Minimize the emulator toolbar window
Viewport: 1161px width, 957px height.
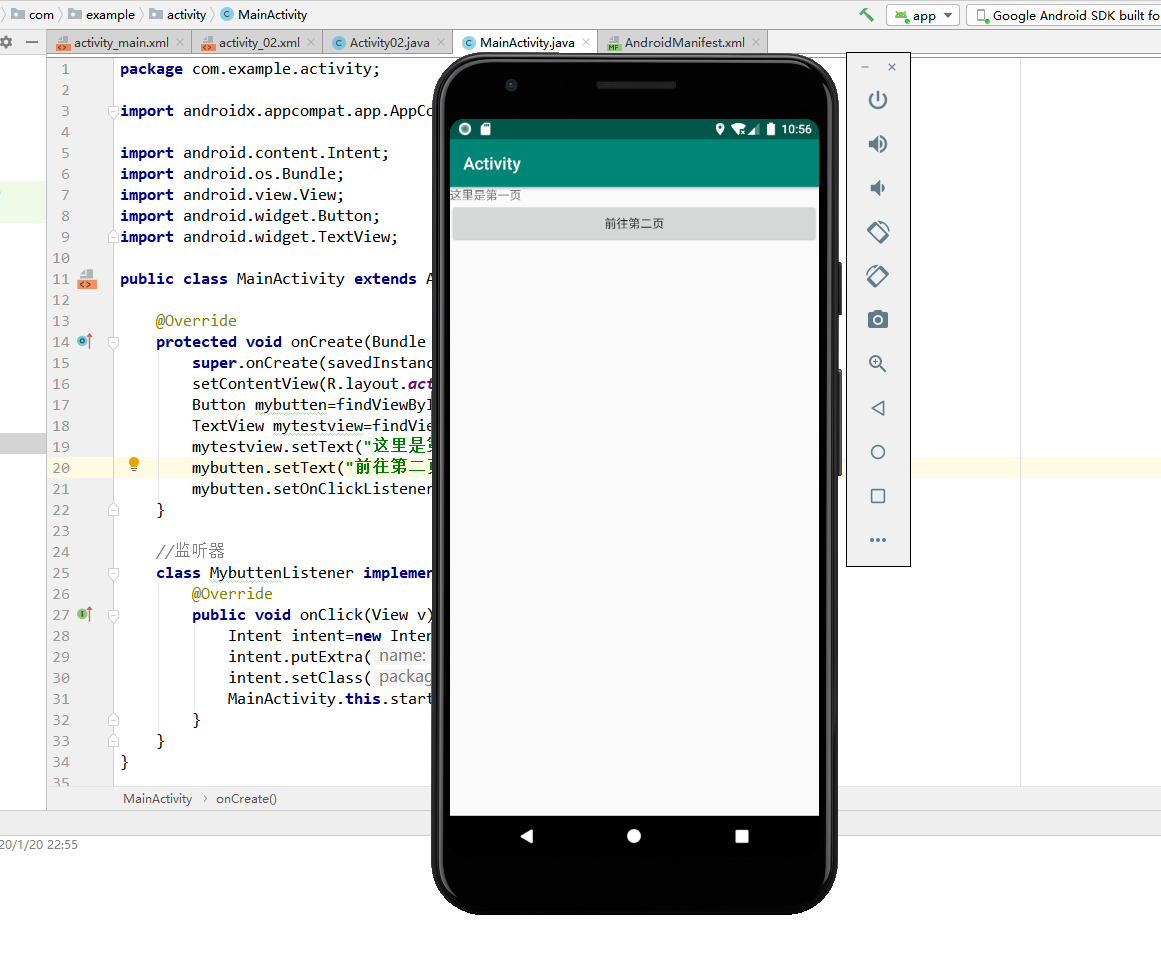tap(865, 67)
